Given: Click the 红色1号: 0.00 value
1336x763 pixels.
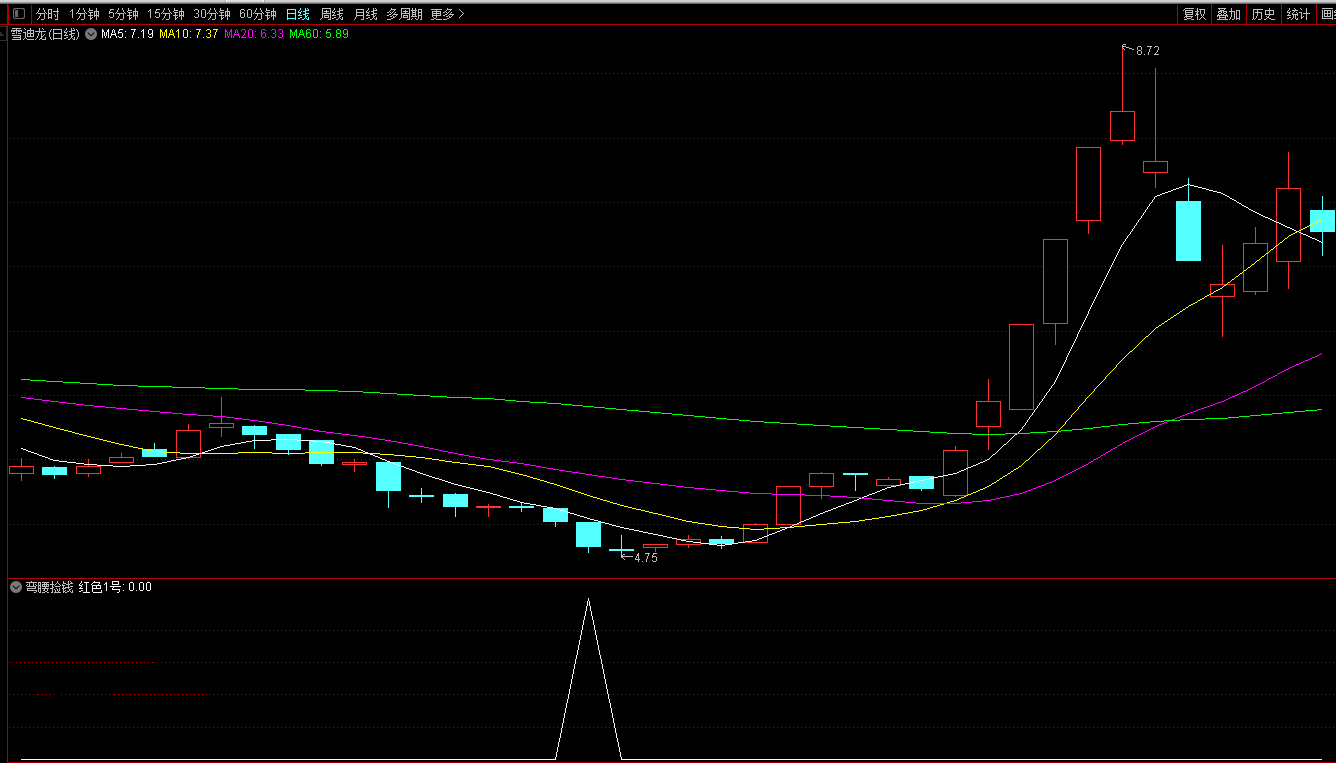Looking at the screenshot, I should tap(115, 587).
